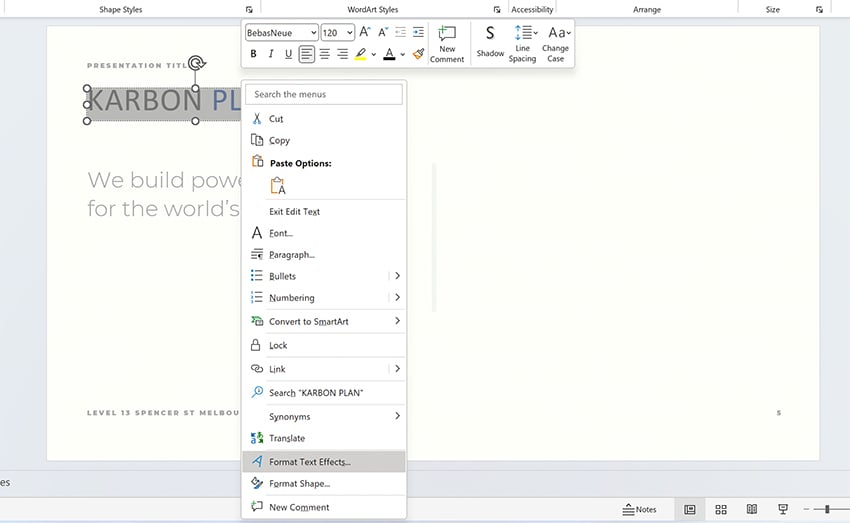Toggle Underline formatting
850x523 pixels.
(288, 54)
